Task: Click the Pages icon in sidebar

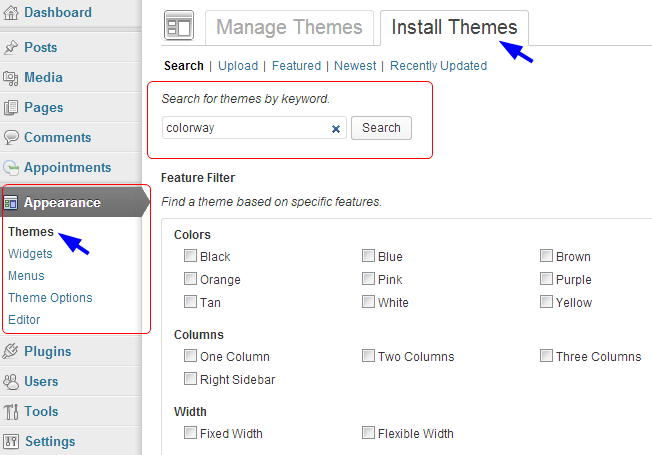Action: coord(11,107)
